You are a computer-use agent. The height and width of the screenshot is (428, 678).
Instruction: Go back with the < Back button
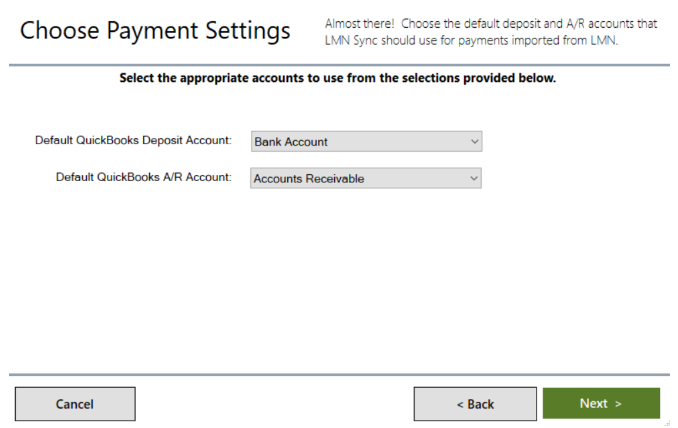tap(475, 404)
